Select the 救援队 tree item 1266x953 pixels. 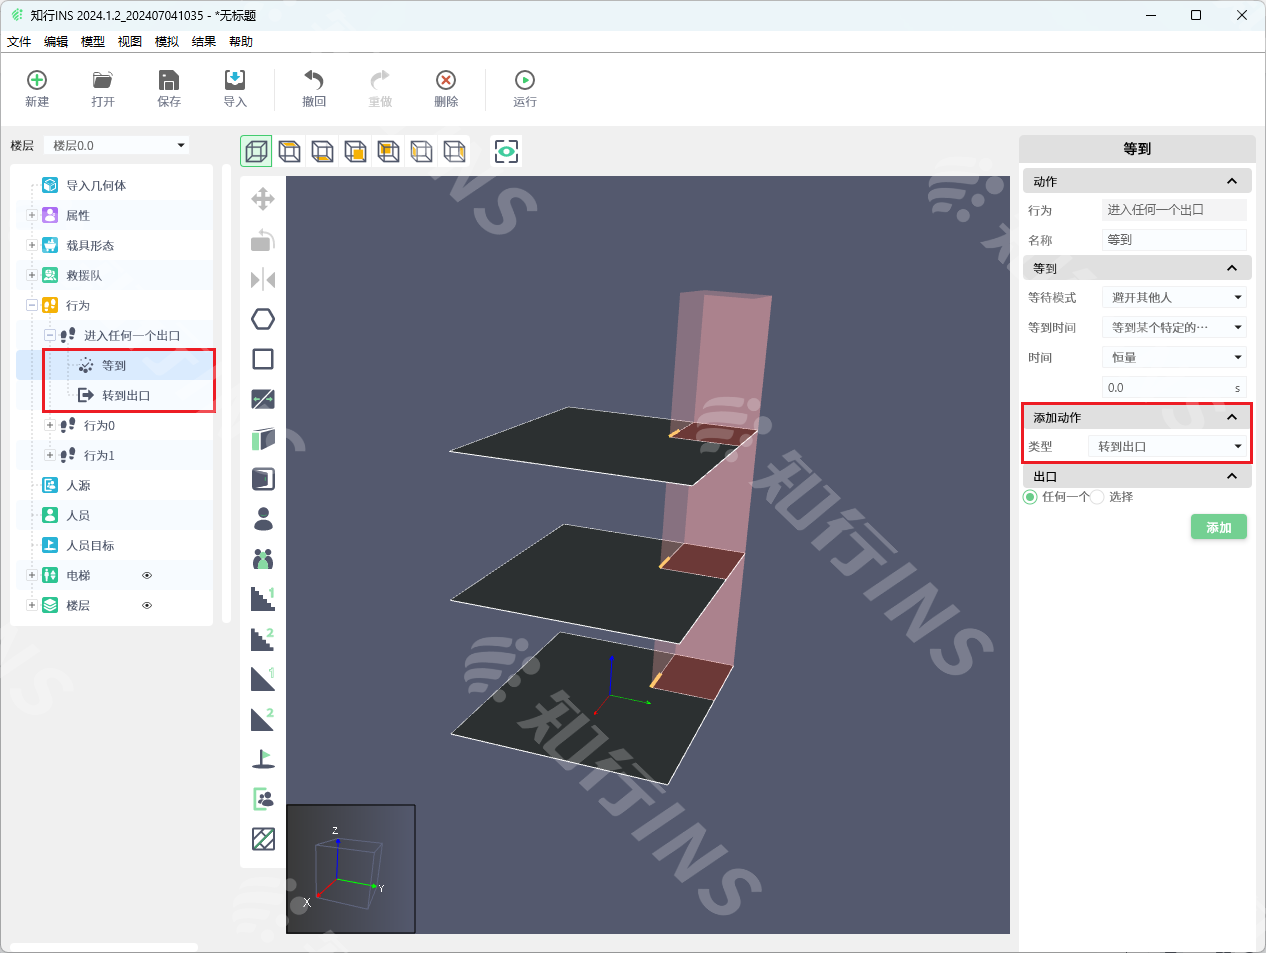(84, 275)
